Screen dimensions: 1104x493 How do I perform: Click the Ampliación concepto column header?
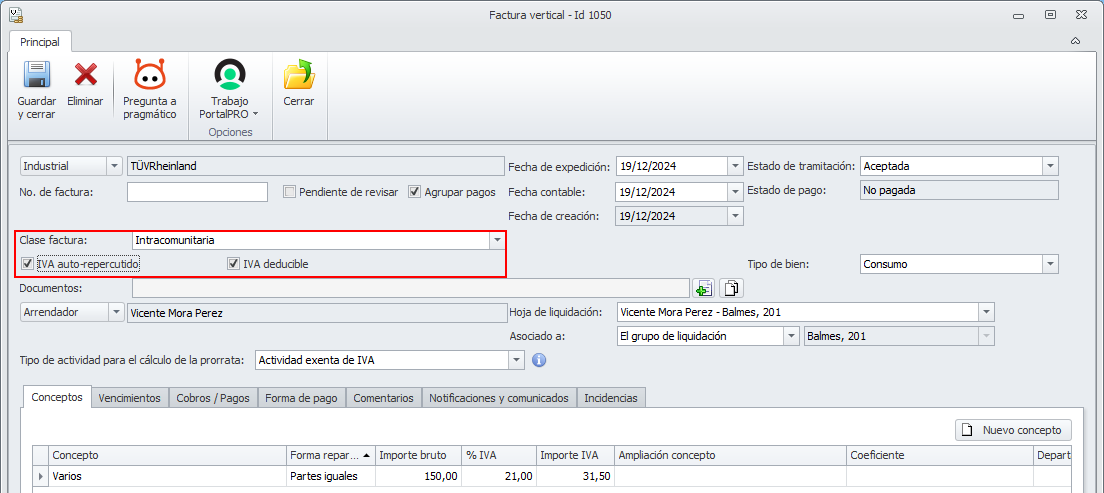[730, 456]
